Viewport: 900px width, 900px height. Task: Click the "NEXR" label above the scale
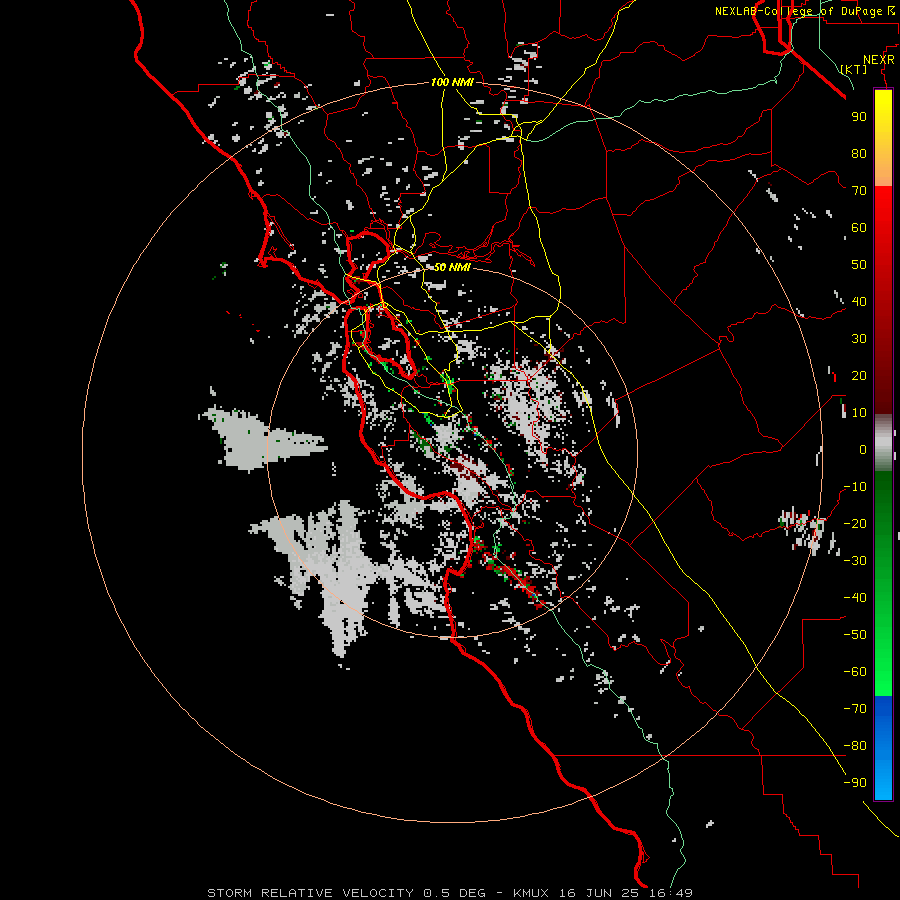coord(879,60)
